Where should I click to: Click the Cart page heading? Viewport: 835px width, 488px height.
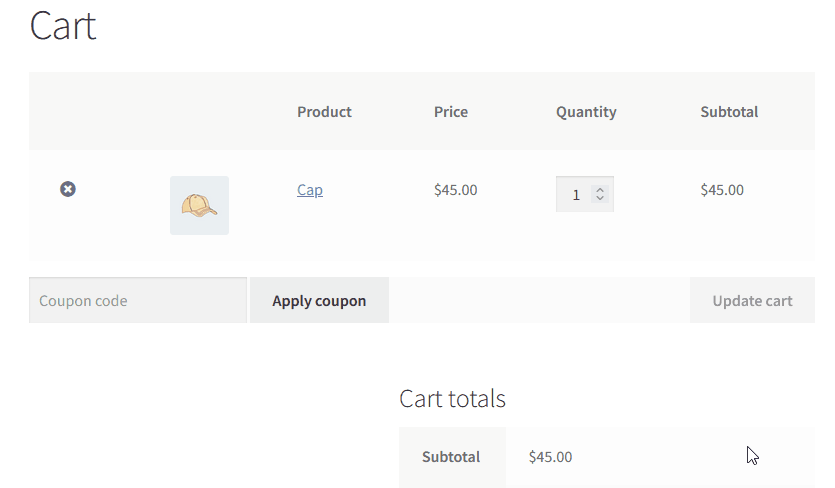point(63,26)
